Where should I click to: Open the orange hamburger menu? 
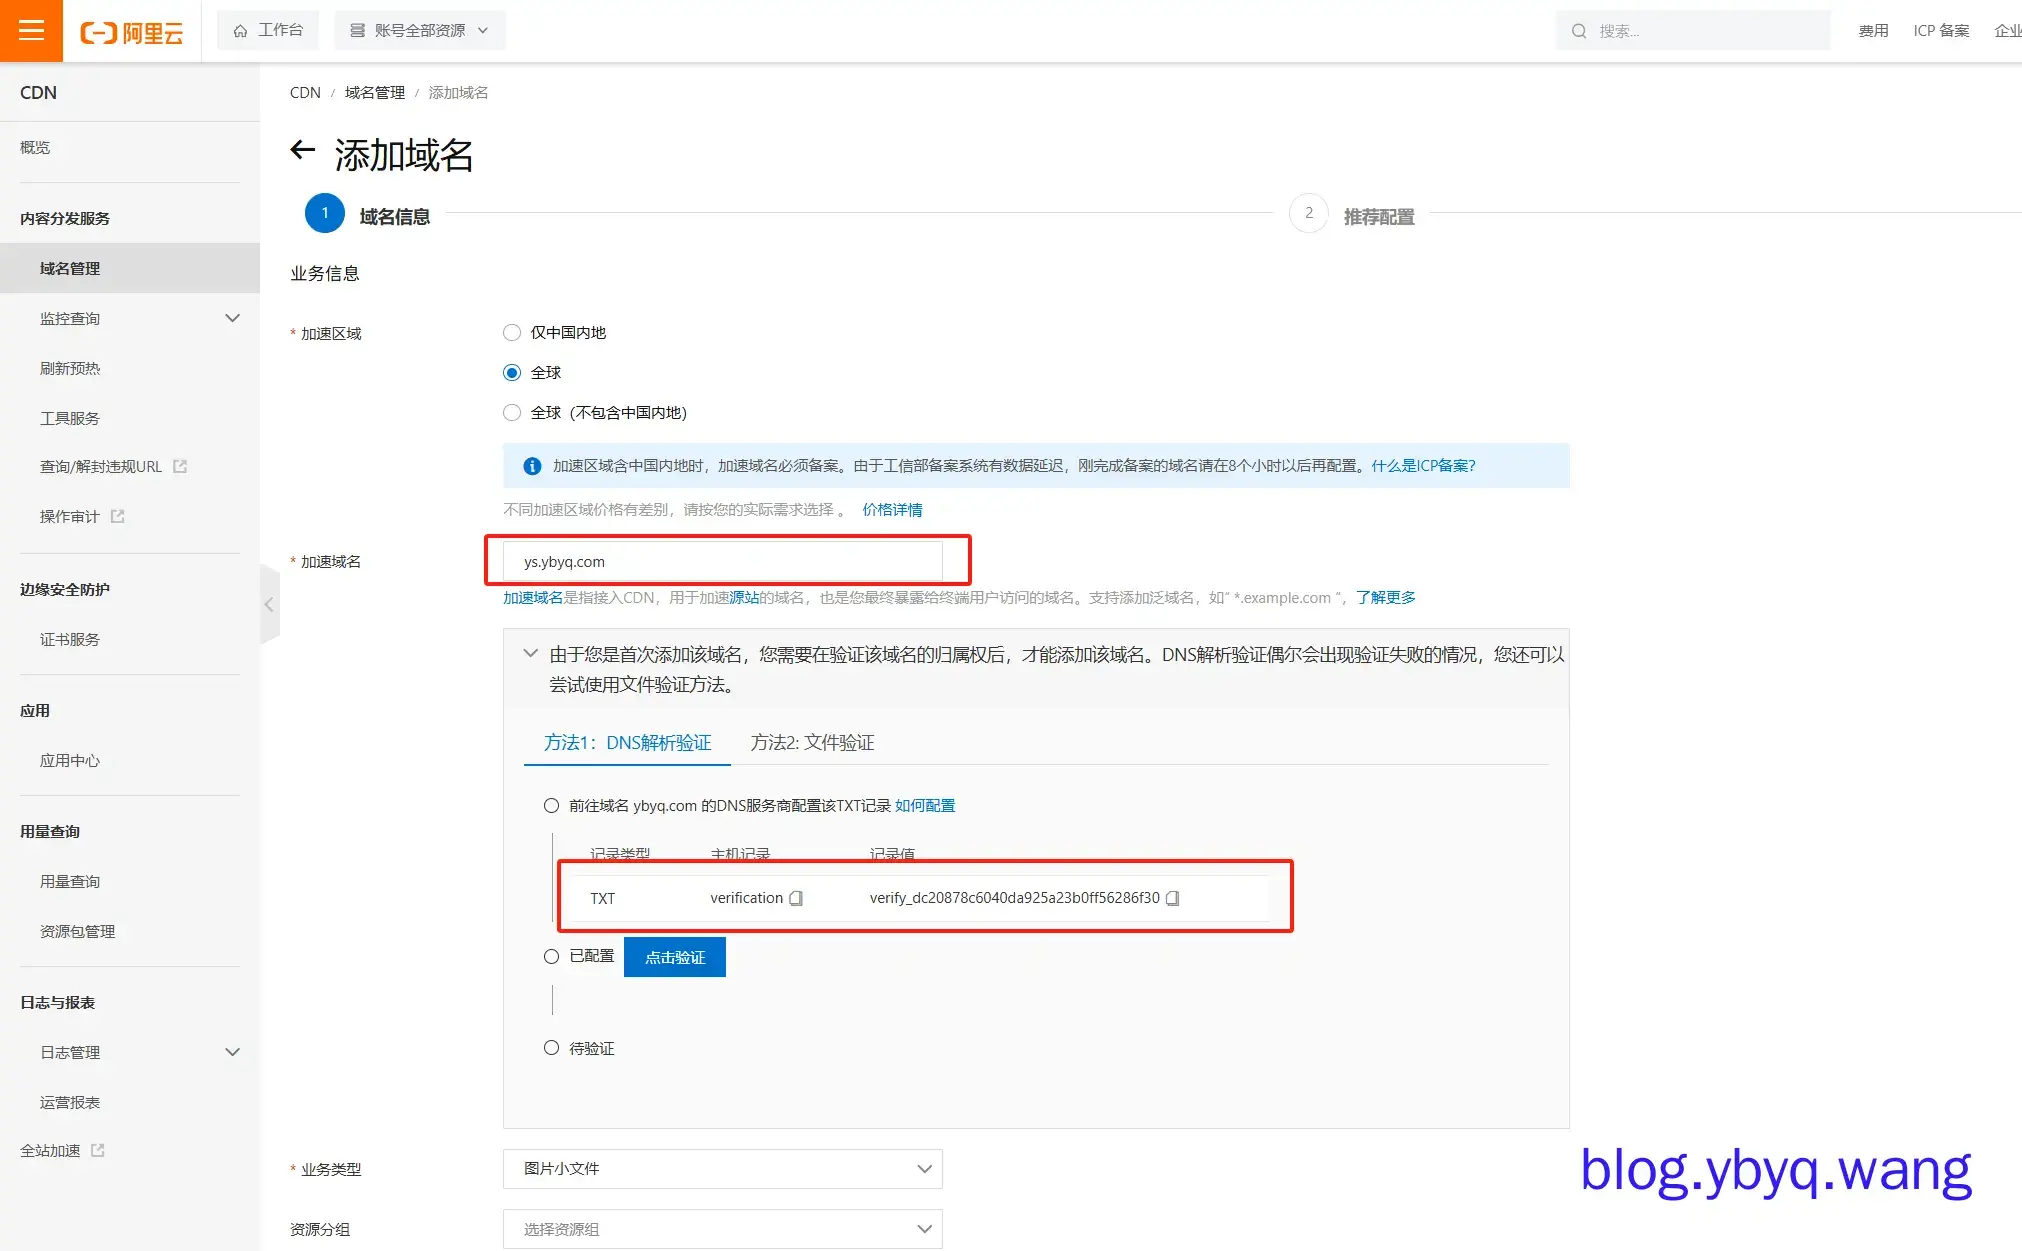tap(31, 31)
